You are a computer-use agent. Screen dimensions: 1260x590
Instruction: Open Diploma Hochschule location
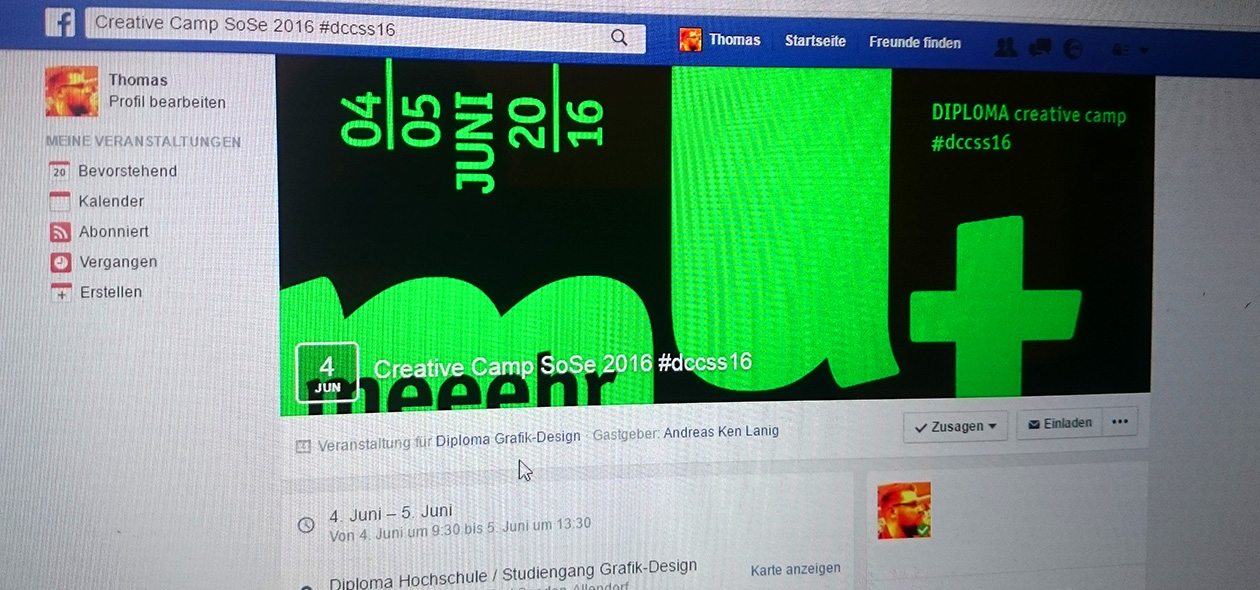(513, 572)
